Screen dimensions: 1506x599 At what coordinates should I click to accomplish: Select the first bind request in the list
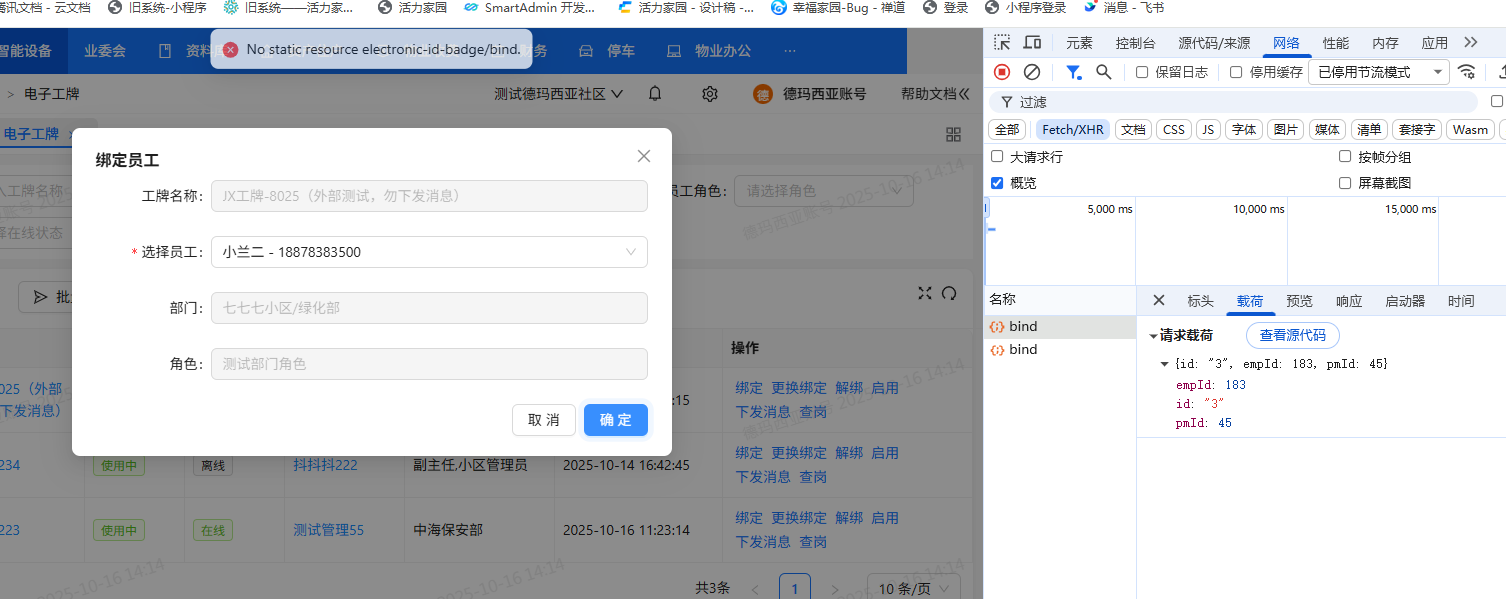(1059, 326)
